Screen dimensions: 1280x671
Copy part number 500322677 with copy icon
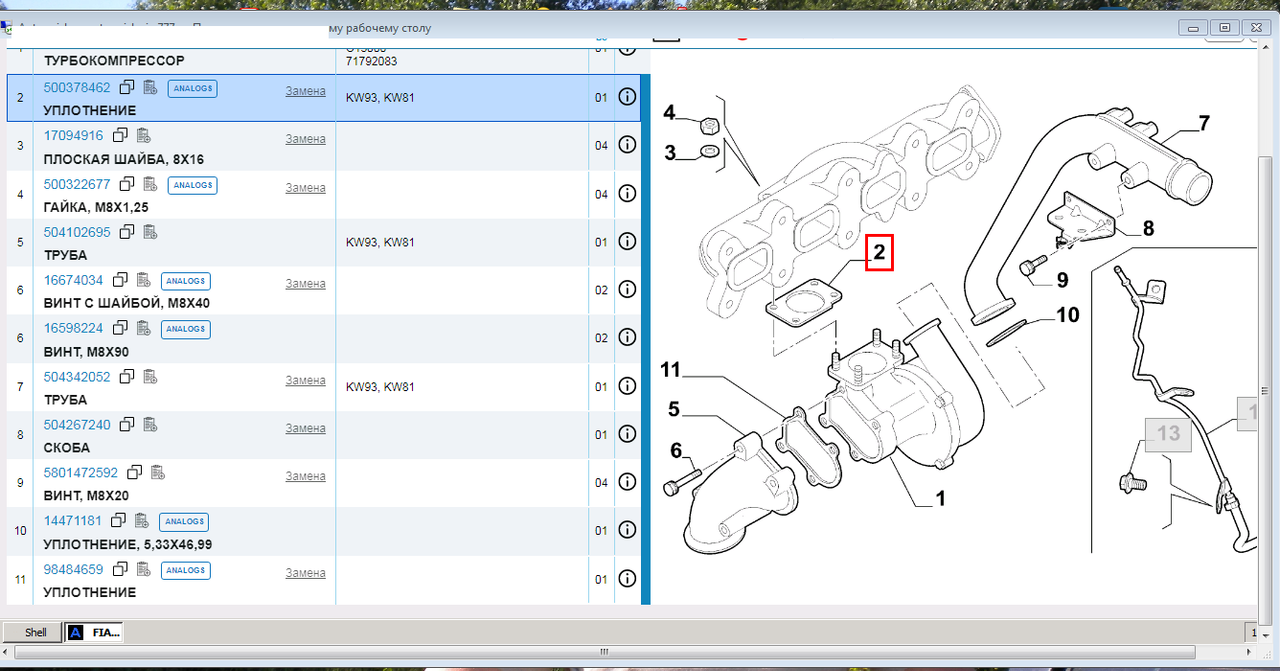tap(127, 184)
